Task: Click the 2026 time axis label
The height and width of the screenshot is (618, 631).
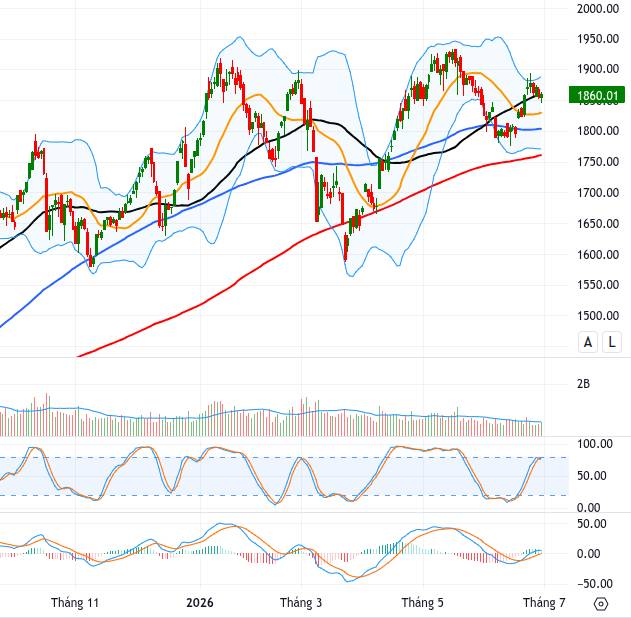Action: click(200, 603)
